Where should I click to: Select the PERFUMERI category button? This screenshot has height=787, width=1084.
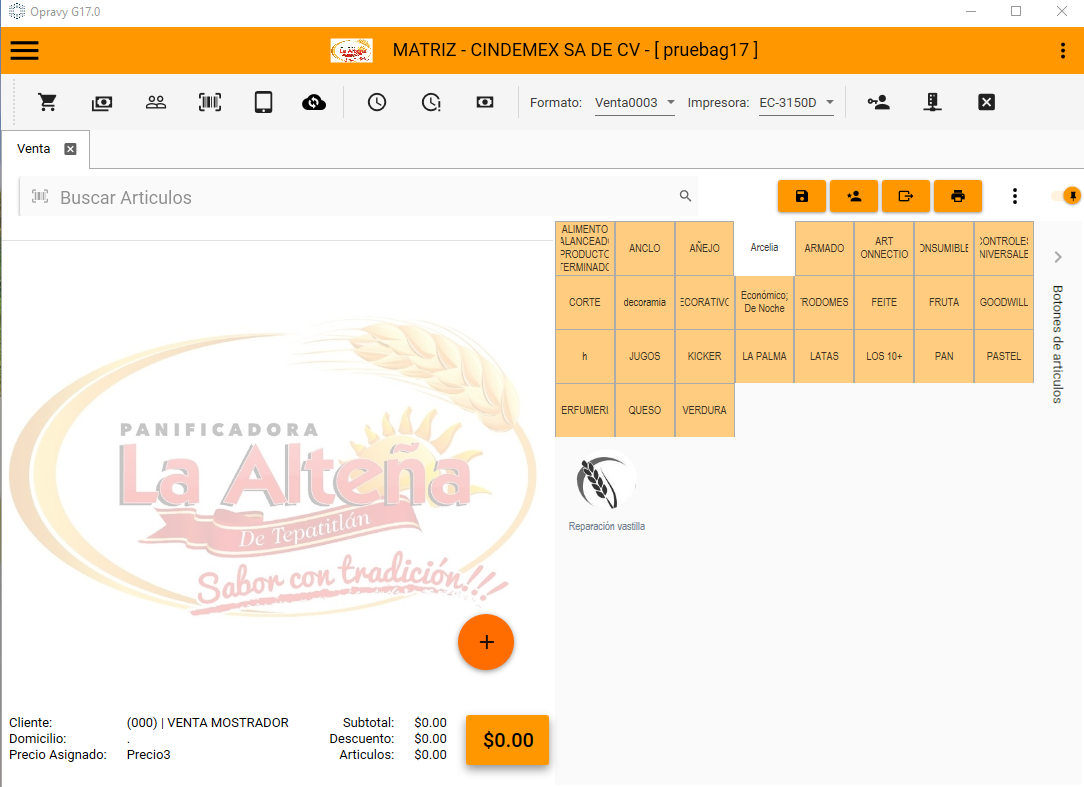[x=585, y=410]
